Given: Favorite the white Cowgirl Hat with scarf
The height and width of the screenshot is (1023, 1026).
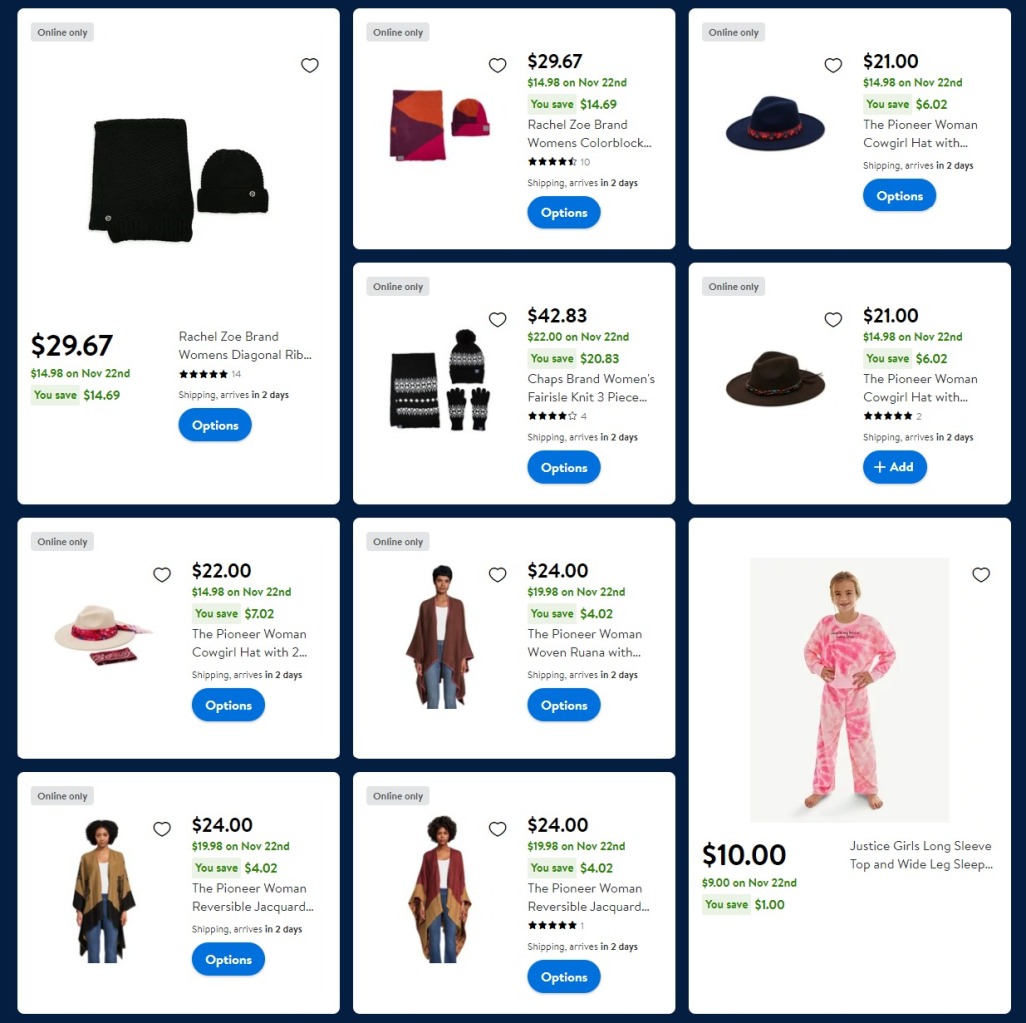Looking at the screenshot, I should point(162,574).
